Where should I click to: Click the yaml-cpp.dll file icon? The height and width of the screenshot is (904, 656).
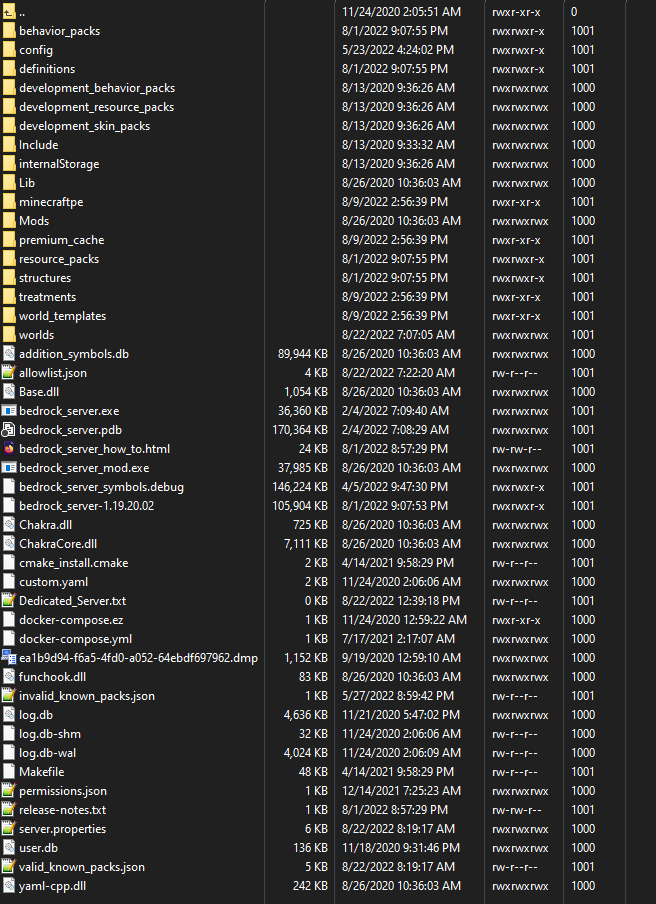(9, 886)
